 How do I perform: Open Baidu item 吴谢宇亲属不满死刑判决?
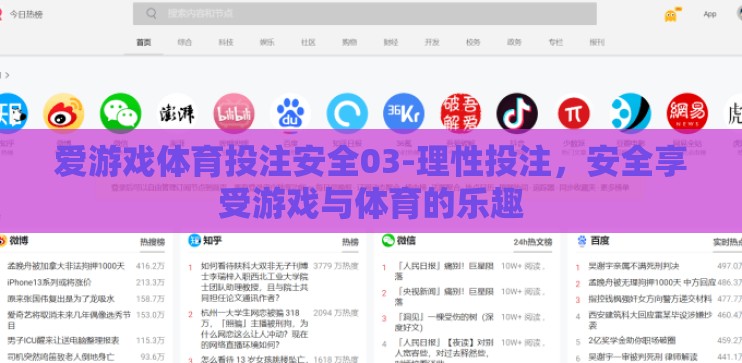pos(634,266)
